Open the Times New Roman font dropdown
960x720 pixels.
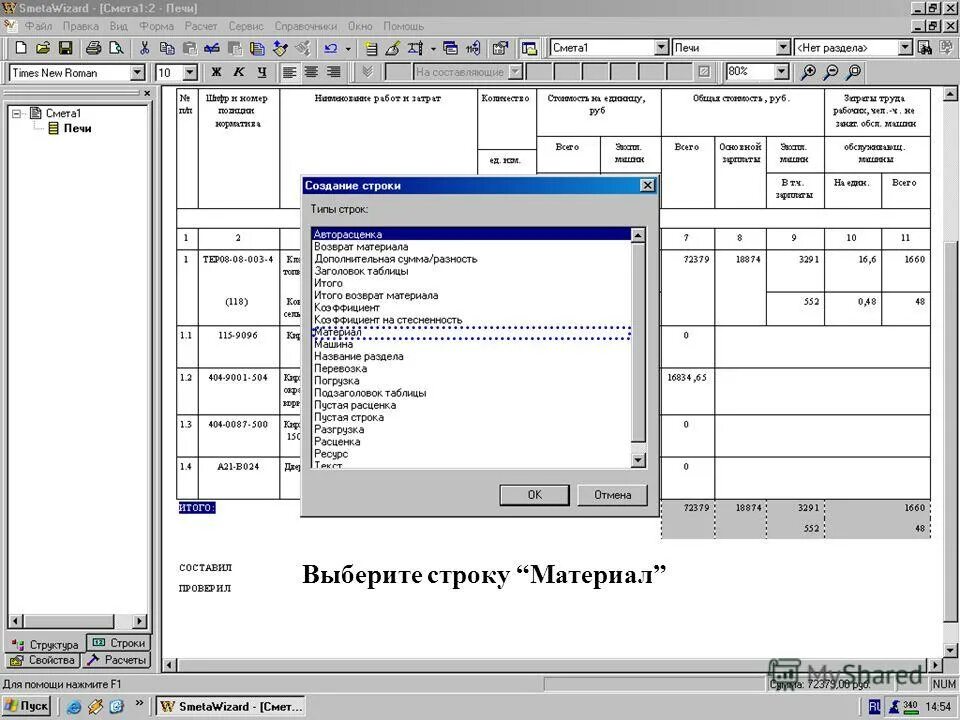click(x=140, y=72)
